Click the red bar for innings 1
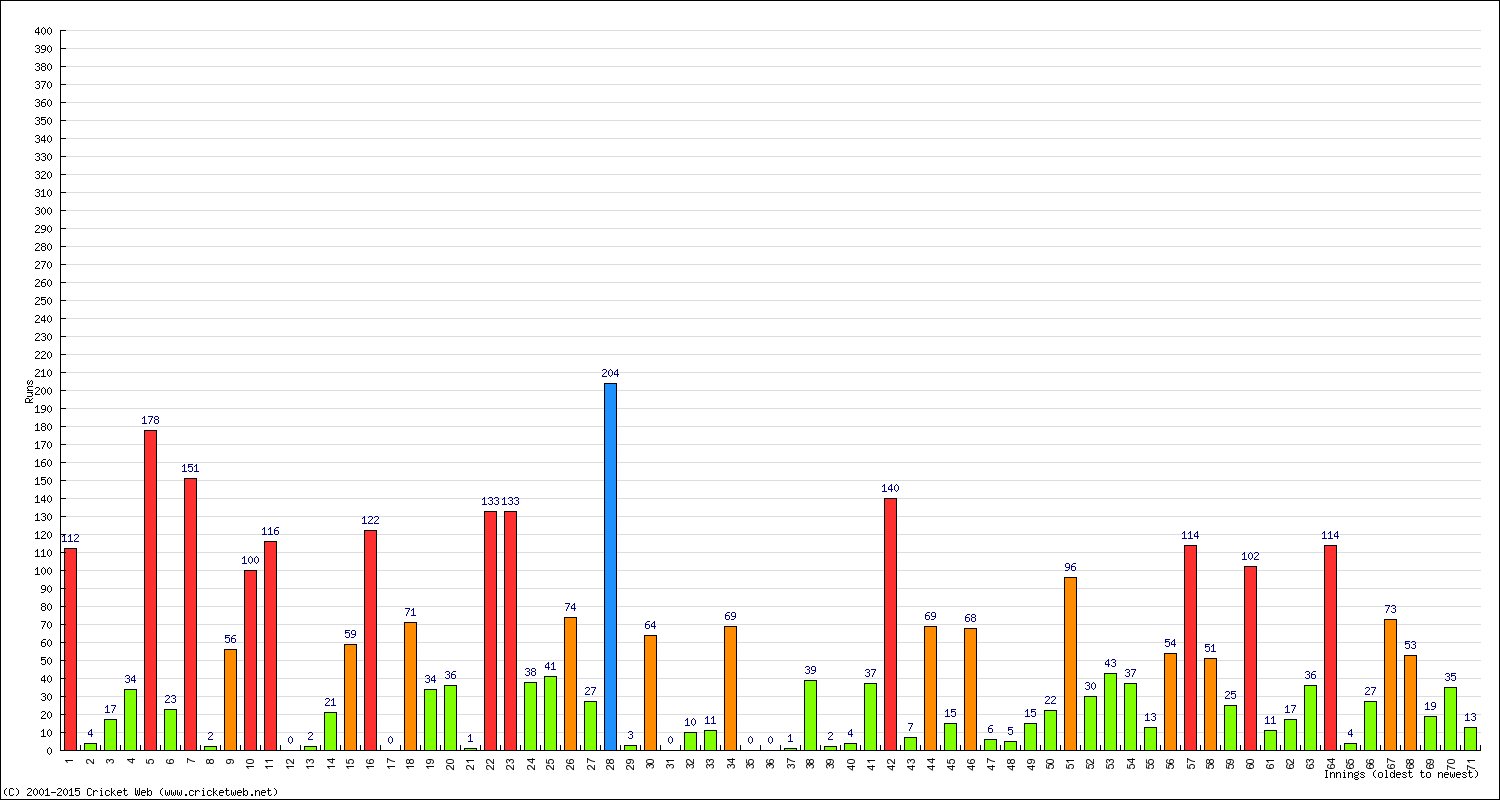 pyautogui.click(x=70, y=649)
